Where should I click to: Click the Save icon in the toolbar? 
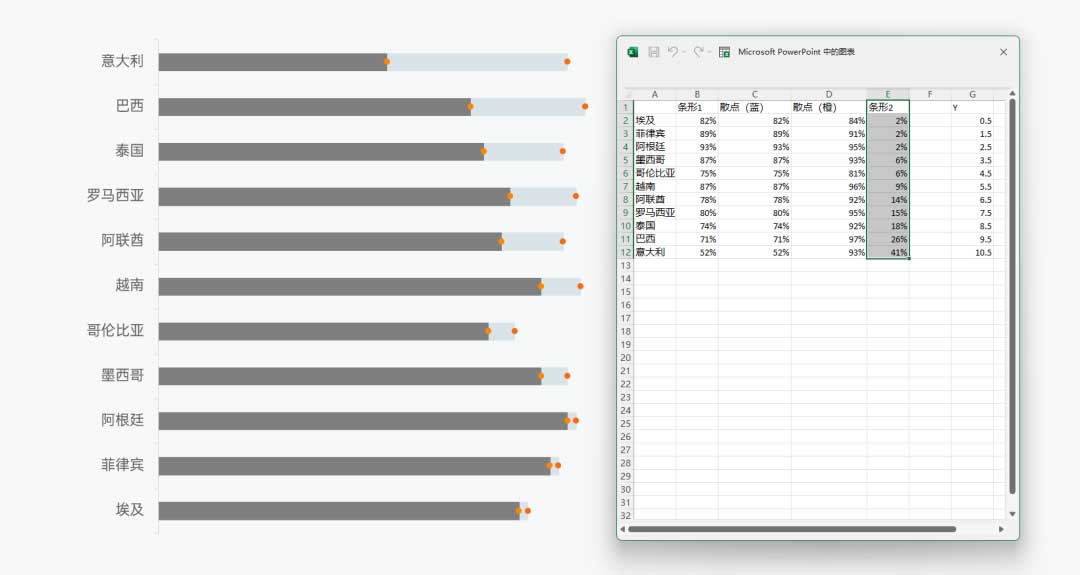coord(653,52)
